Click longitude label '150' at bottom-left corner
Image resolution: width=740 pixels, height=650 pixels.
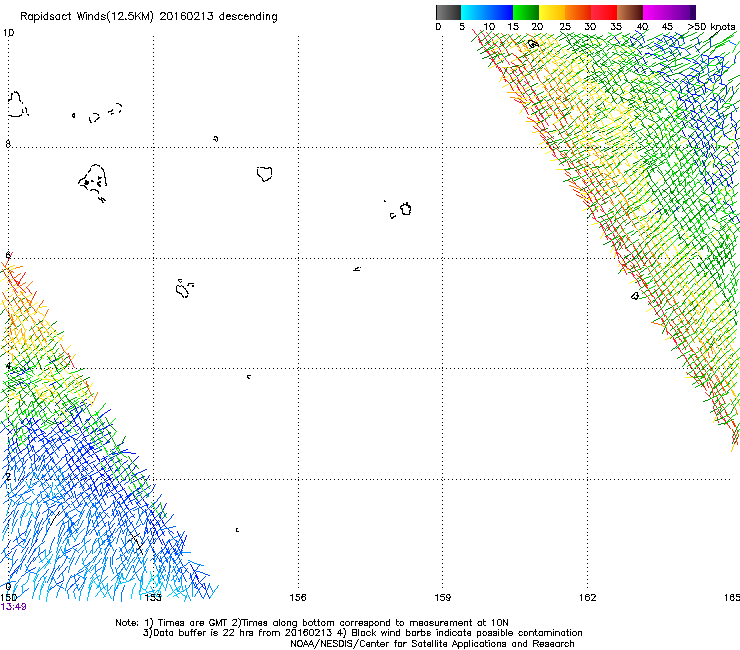pyautogui.click(x=8, y=598)
